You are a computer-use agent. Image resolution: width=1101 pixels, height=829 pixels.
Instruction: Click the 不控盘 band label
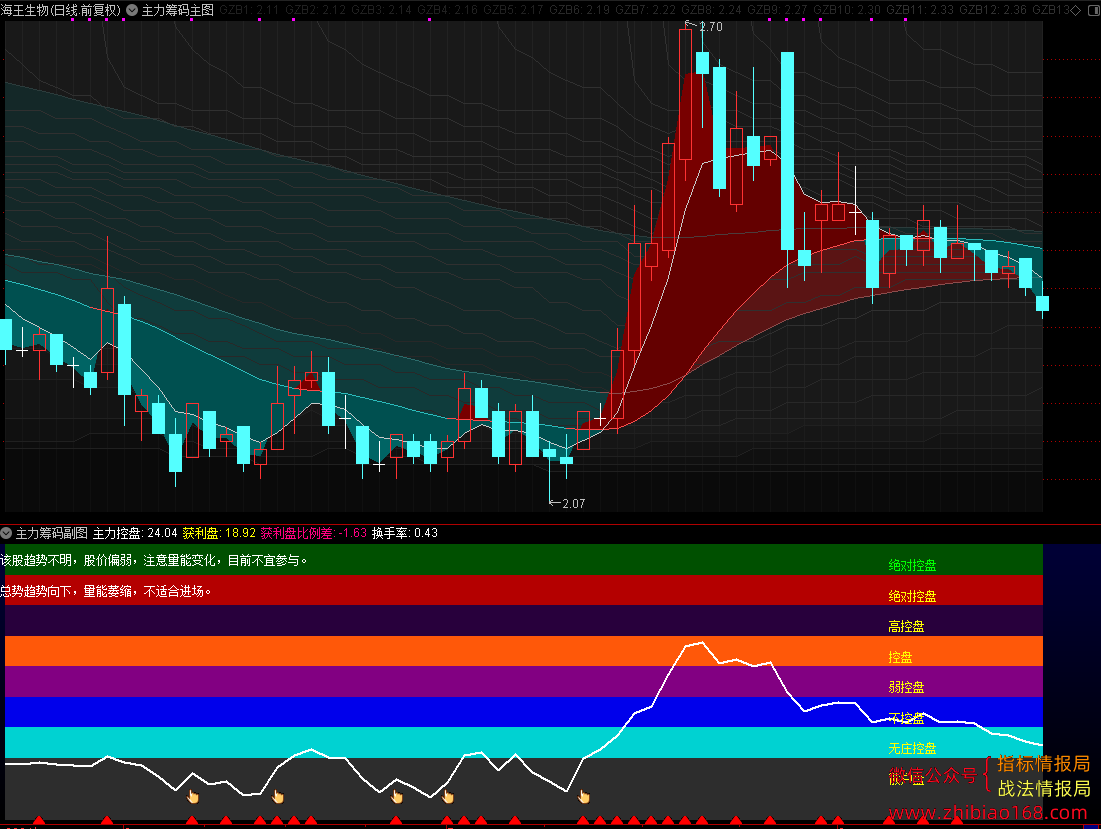[906, 717]
